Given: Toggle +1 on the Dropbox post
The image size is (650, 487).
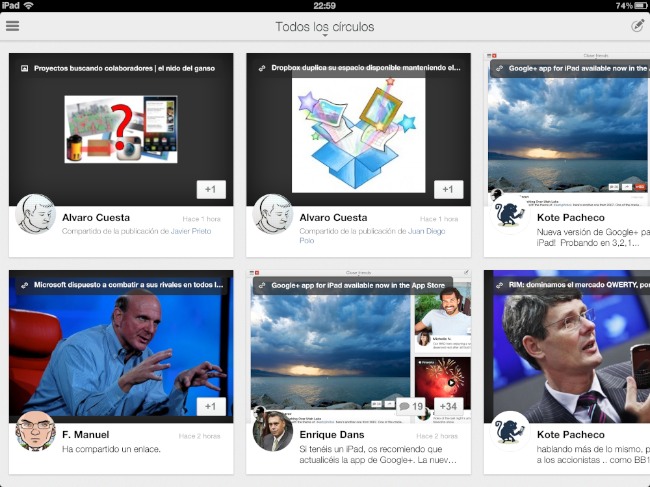Looking at the screenshot, I should (x=447, y=189).
